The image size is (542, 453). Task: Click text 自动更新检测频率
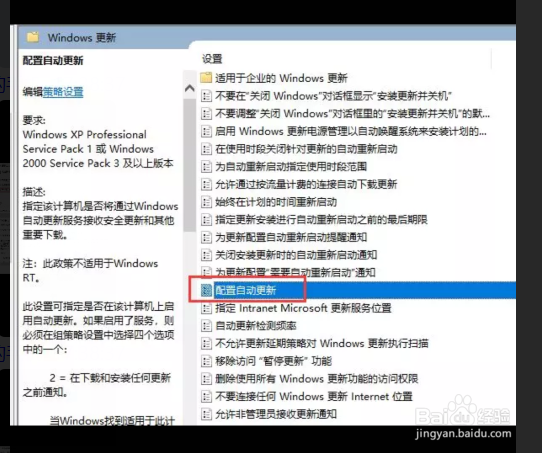click(255, 325)
